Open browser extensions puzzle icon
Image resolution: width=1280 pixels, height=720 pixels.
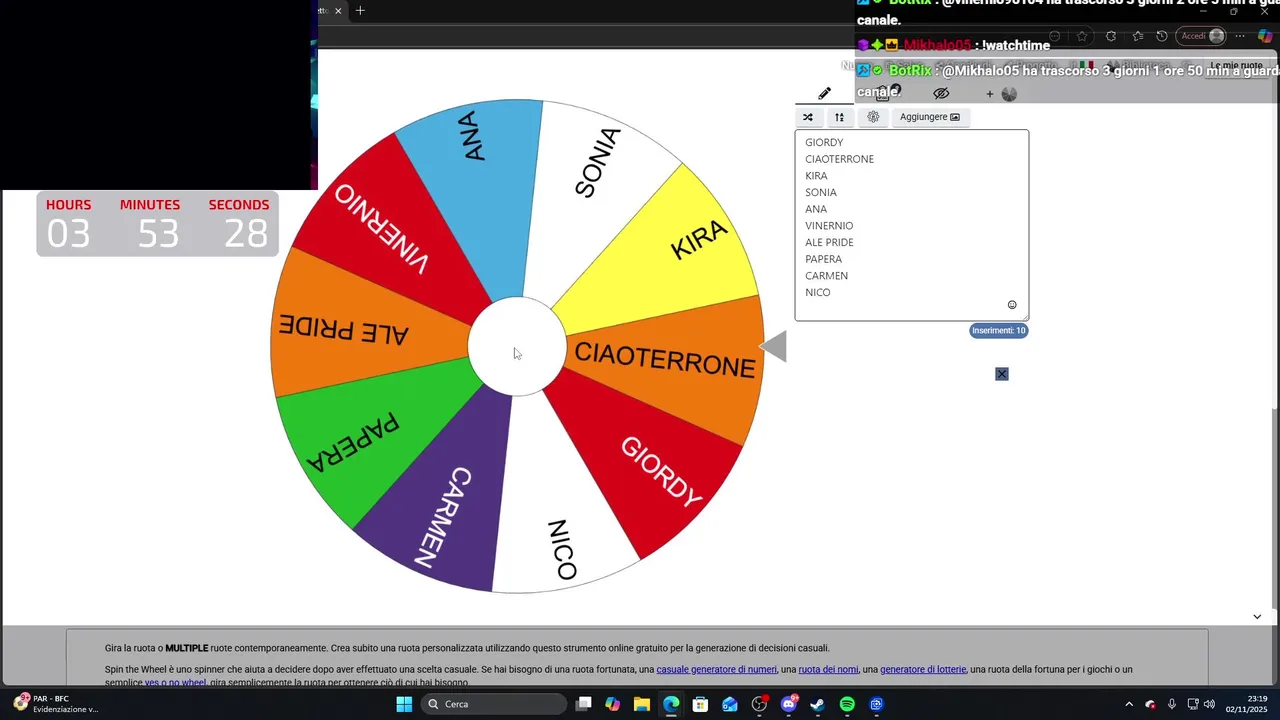click(x=1111, y=36)
